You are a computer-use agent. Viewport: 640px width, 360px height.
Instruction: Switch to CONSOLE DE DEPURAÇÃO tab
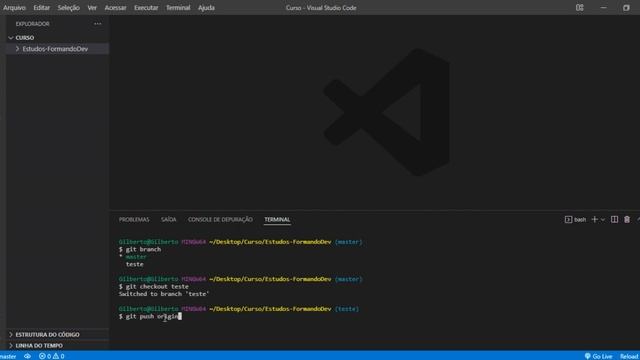pos(220,220)
